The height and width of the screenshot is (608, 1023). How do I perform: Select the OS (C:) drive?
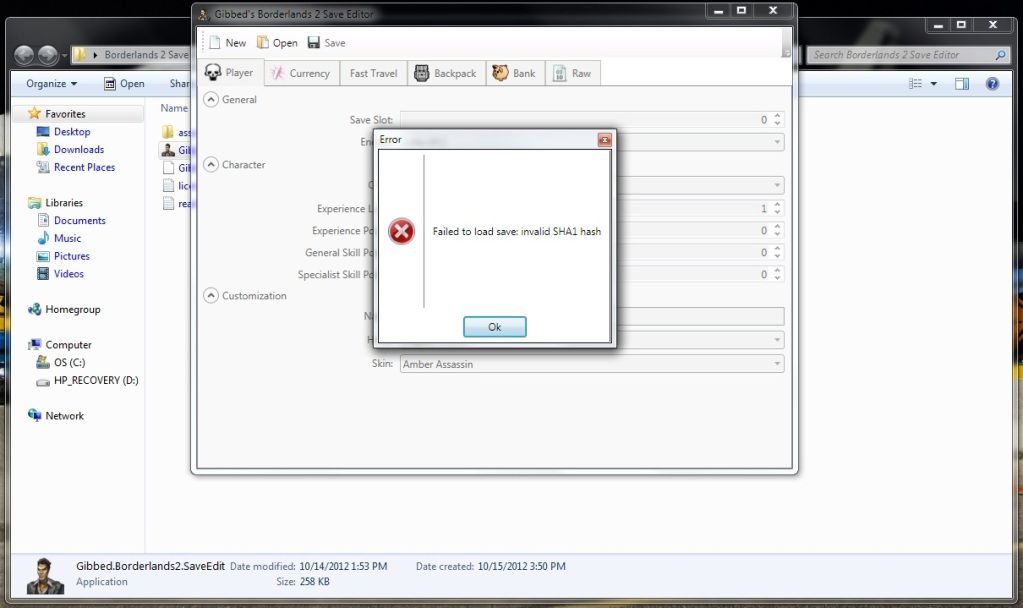tap(69, 362)
